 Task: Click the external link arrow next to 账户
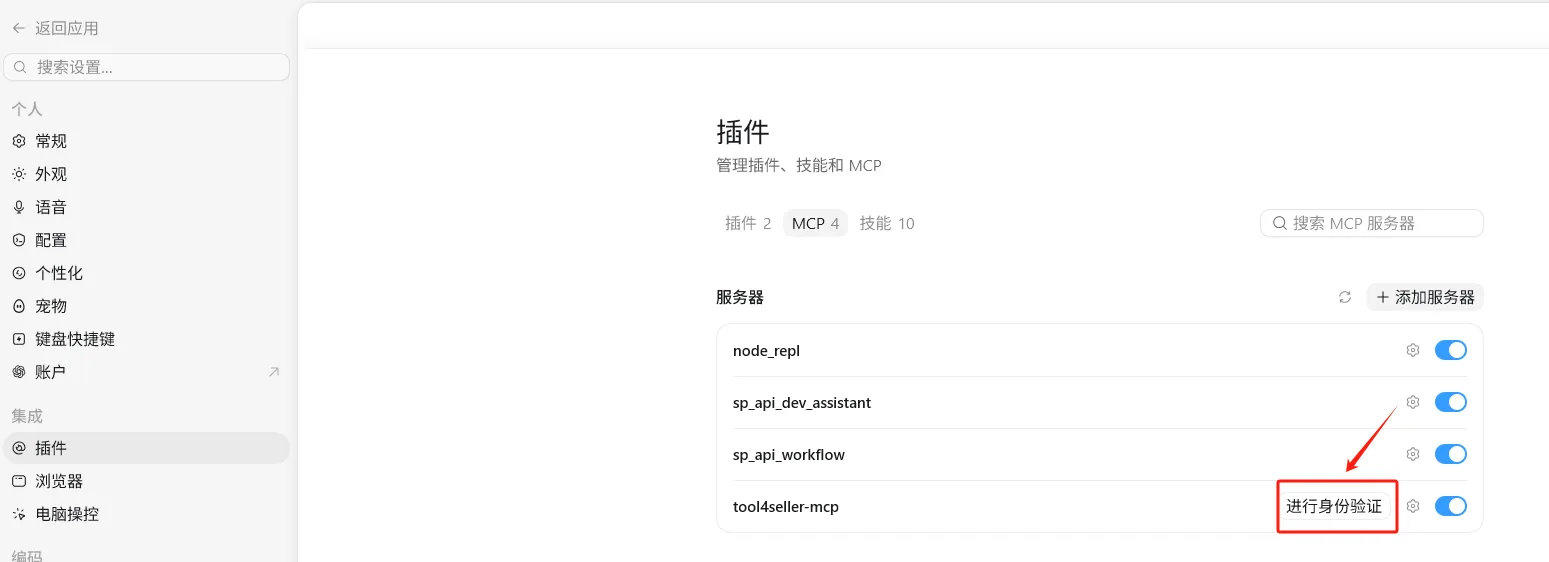[x=274, y=372]
